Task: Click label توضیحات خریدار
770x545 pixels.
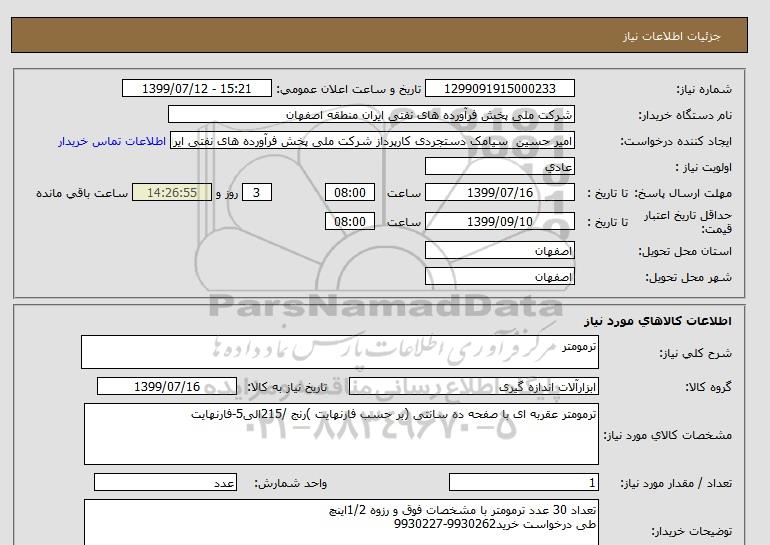Action: pos(691,531)
